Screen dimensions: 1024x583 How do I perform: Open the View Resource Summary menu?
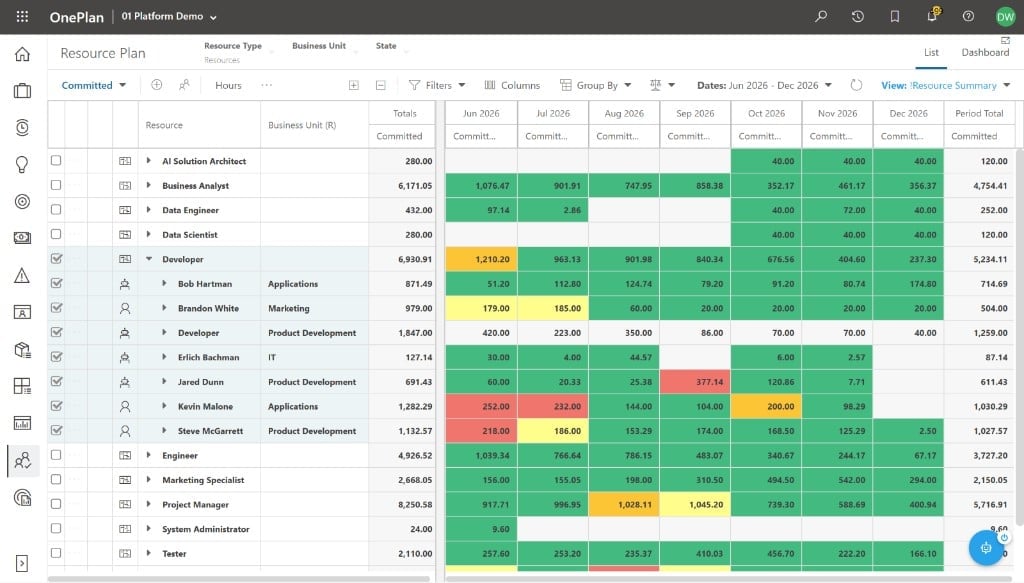coord(946,86)
